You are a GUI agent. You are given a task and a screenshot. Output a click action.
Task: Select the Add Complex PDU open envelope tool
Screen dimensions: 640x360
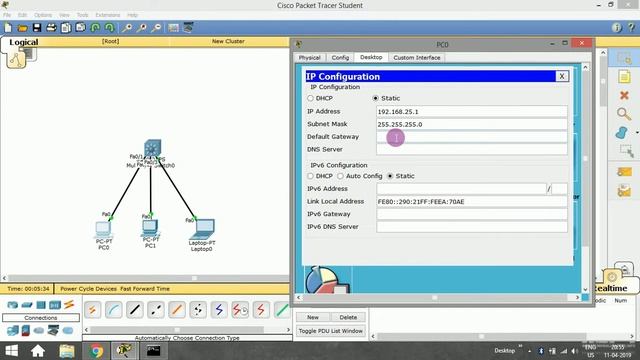pos(624,191)
